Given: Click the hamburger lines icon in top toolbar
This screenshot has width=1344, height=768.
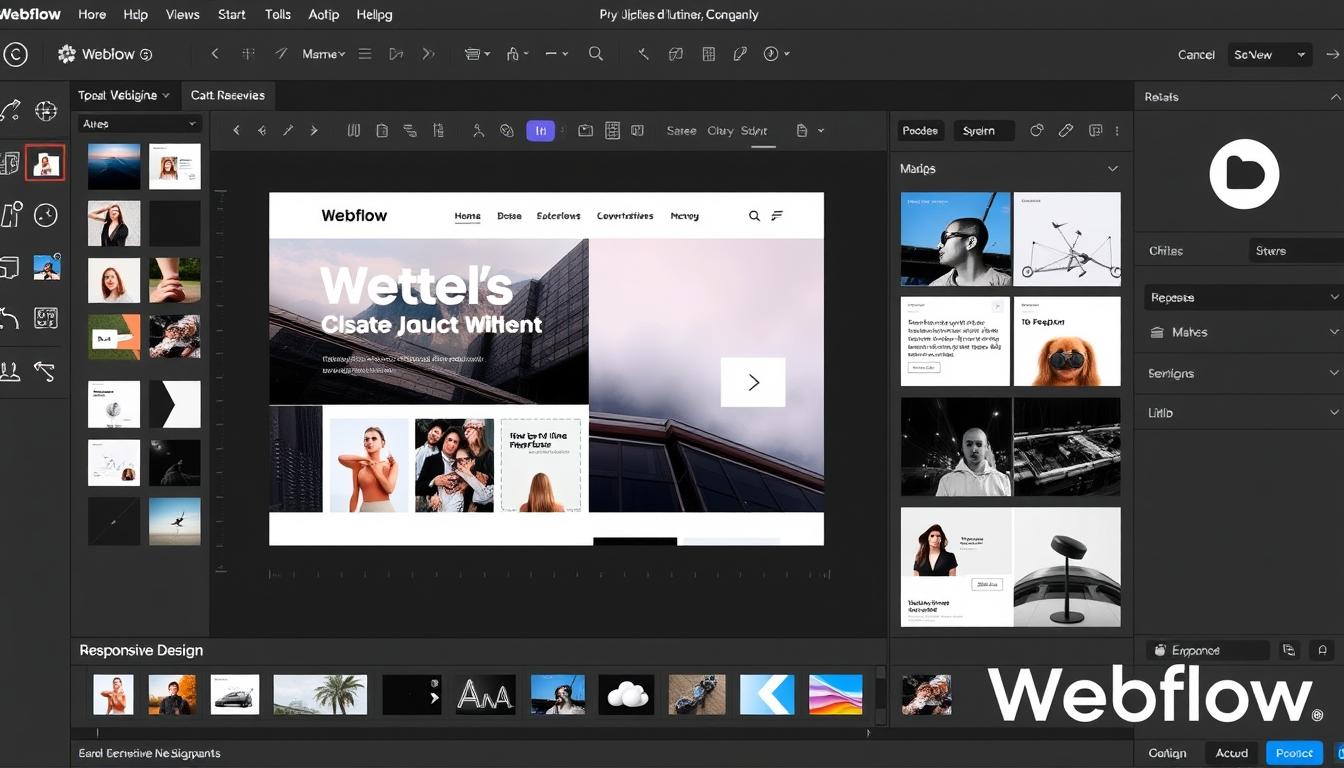Looking at the screenshot, I should coord(365,54).
